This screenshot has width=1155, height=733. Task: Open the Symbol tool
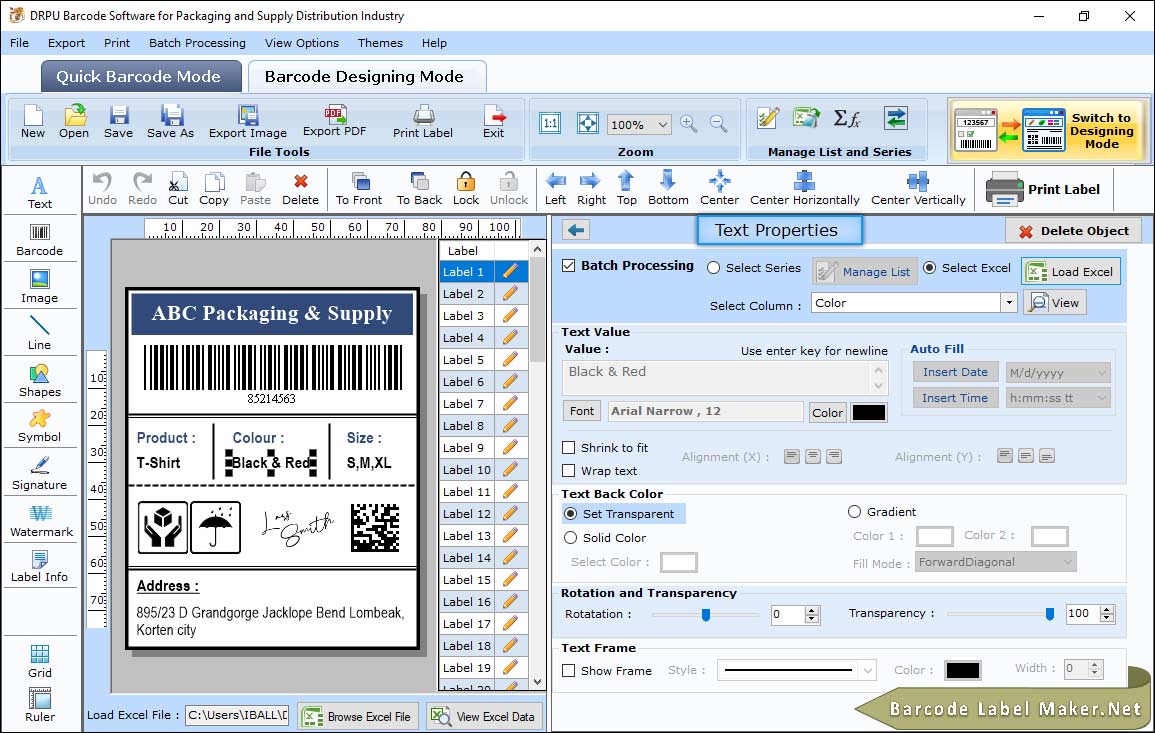point(40,427)
